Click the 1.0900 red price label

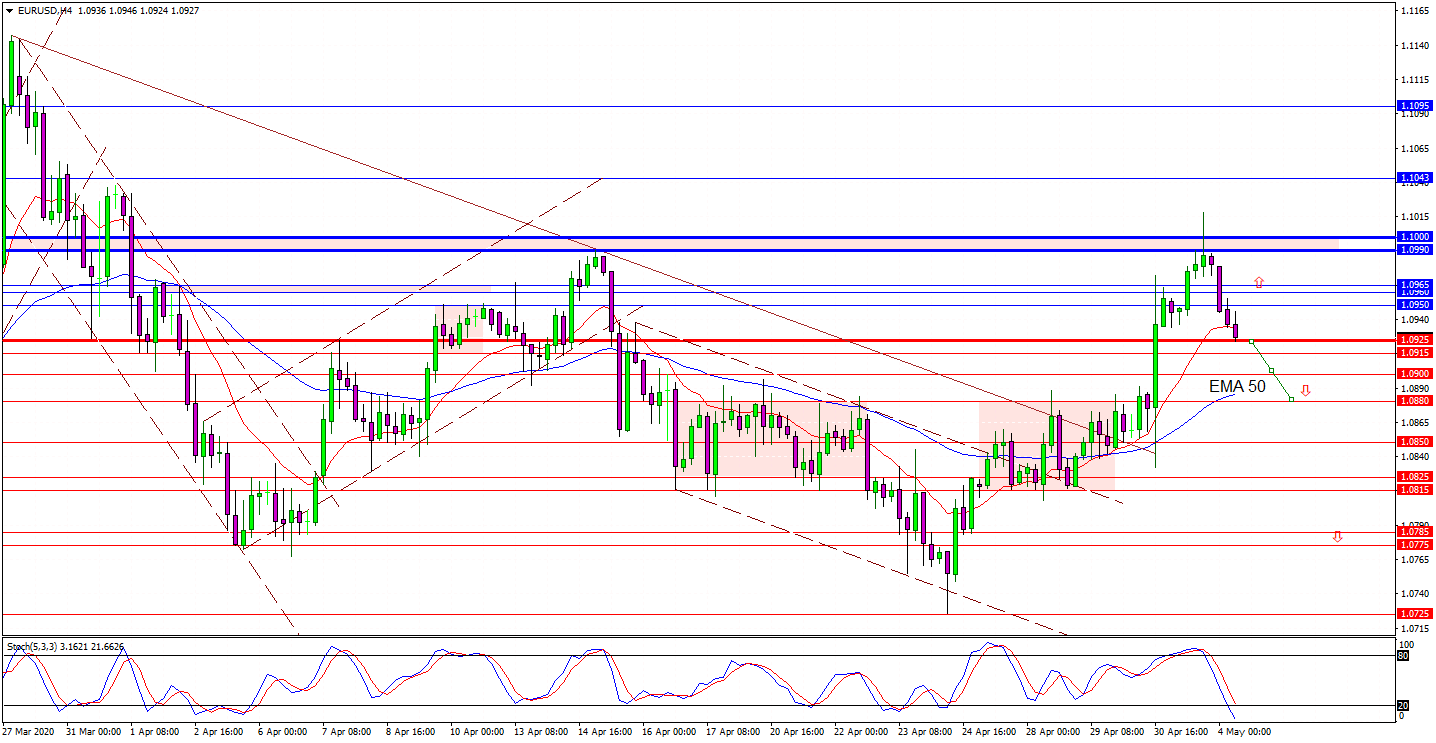(1414, 374)
